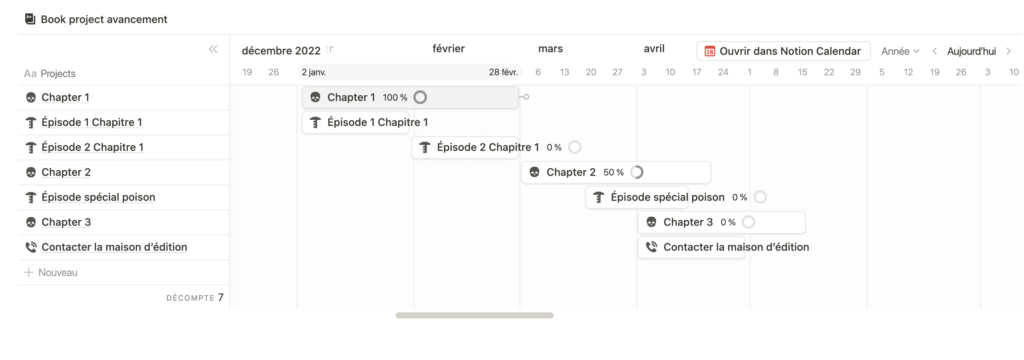Screen dimensions: 1024x360
Task: Click the skull icon in Chapter 1 row
Action: point(30,97)
